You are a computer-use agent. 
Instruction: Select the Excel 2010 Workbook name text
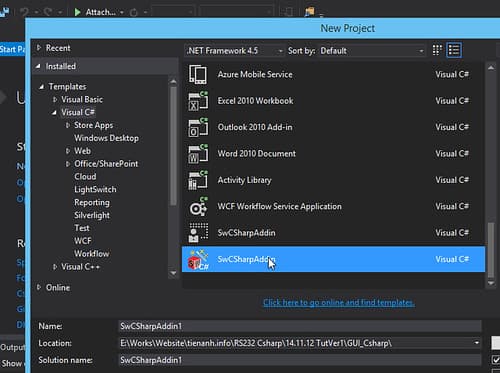[255, 101]
